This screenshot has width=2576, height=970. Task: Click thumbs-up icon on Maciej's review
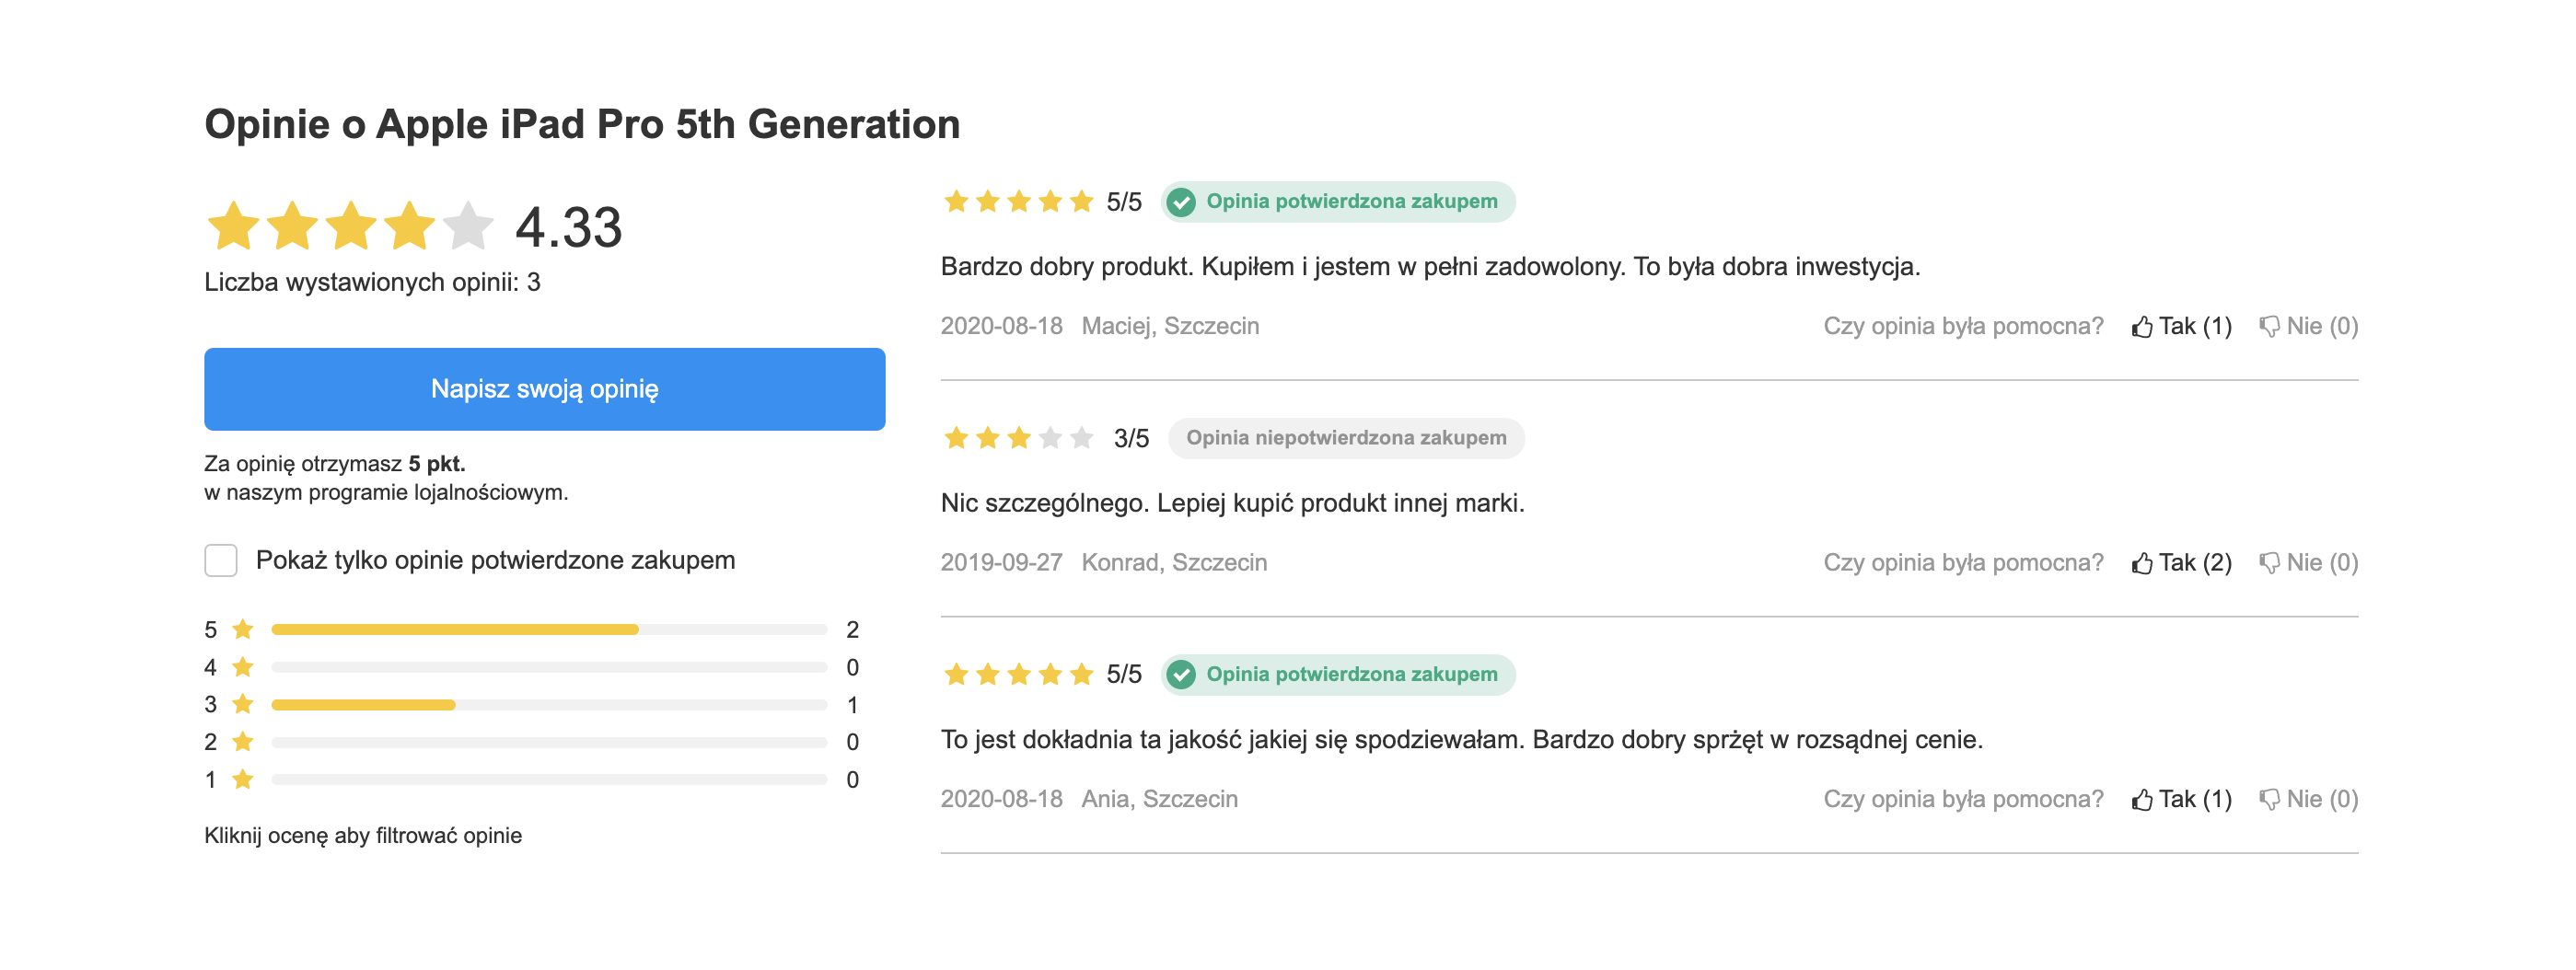click(x=2141, y=327)
